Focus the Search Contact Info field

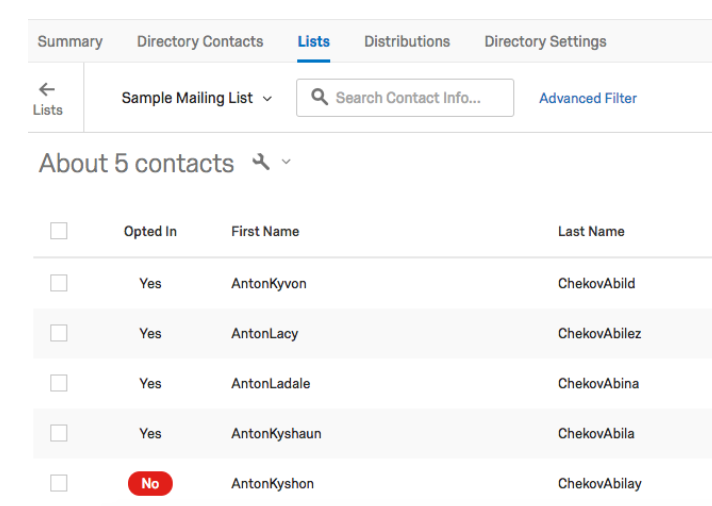coord(405,98)
